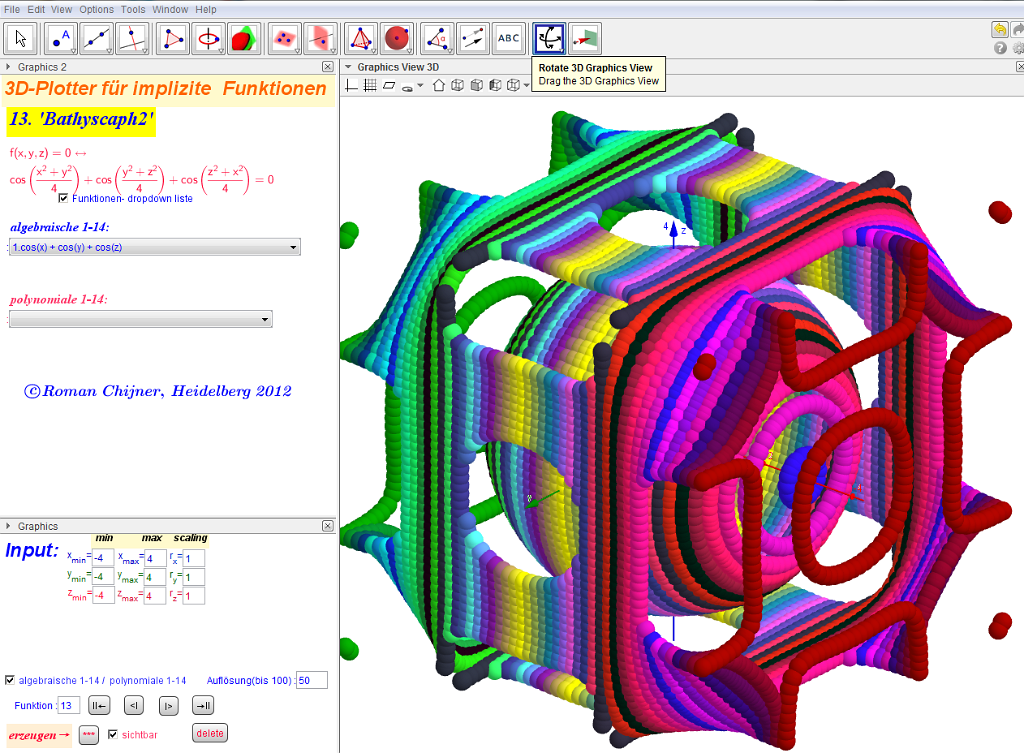Select the ABC text tool
Viewport: 1024px width, 753px height.
tap(509, 38)
